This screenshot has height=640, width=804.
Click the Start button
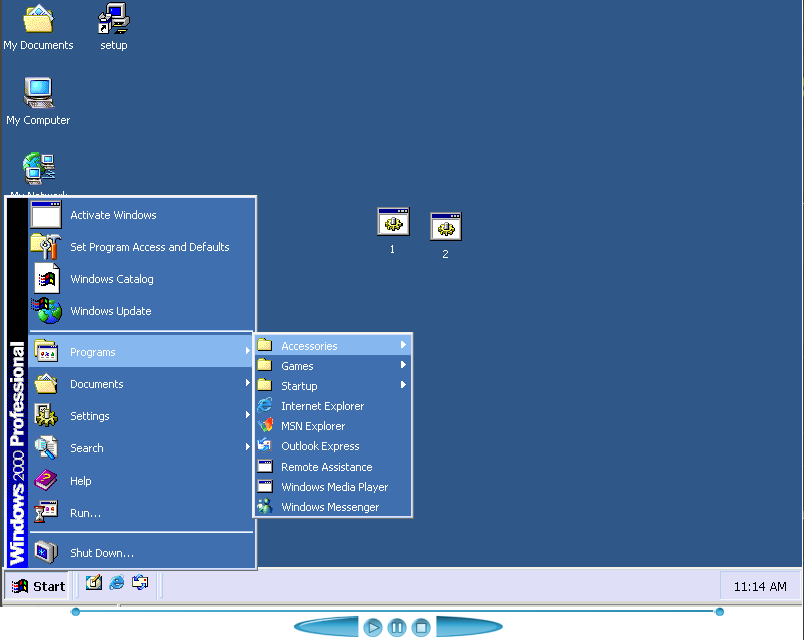36,586
